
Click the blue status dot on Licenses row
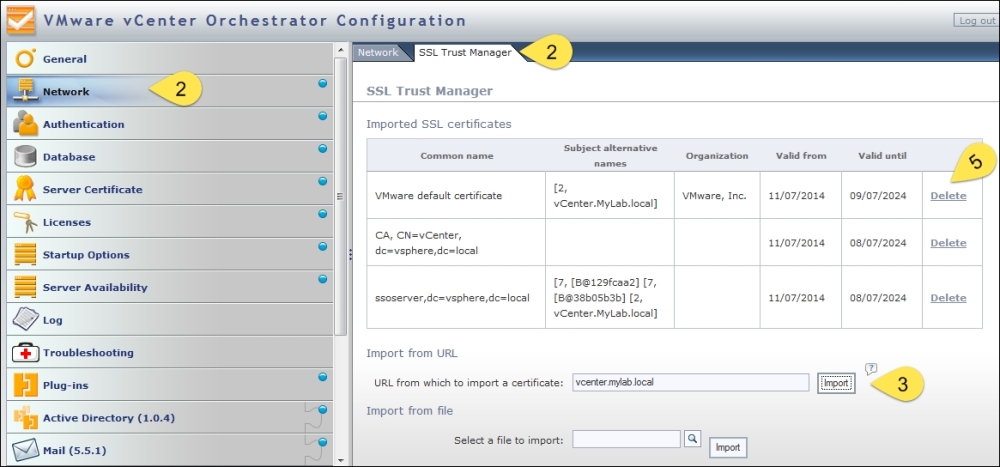point(323,213)
